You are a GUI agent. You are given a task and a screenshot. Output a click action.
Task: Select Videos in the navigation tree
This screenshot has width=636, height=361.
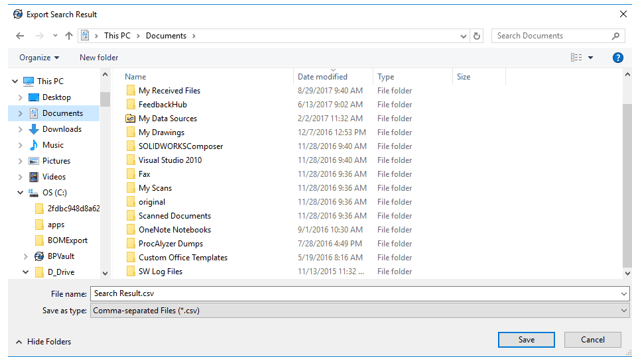54,177
